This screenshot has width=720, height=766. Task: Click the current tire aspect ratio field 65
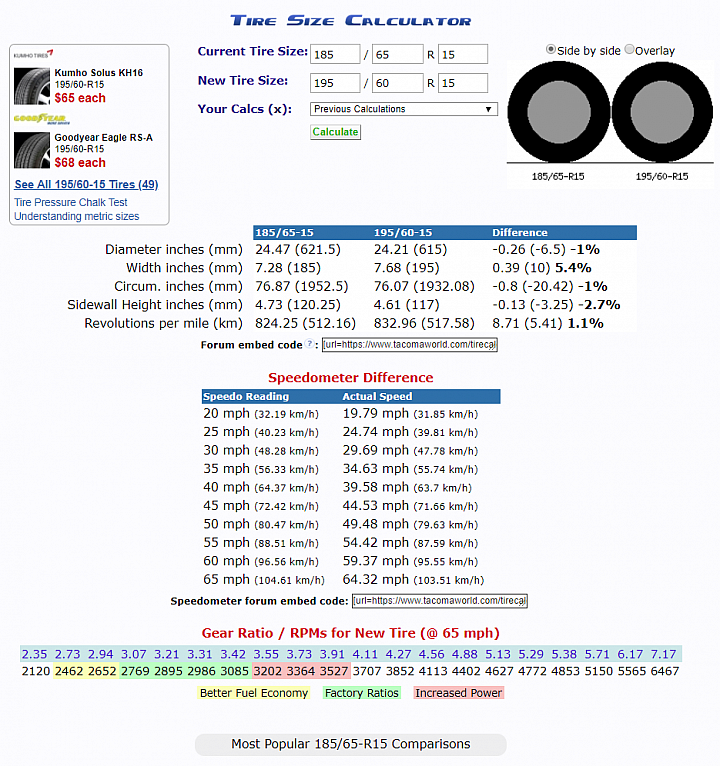(x=398, y=54)
